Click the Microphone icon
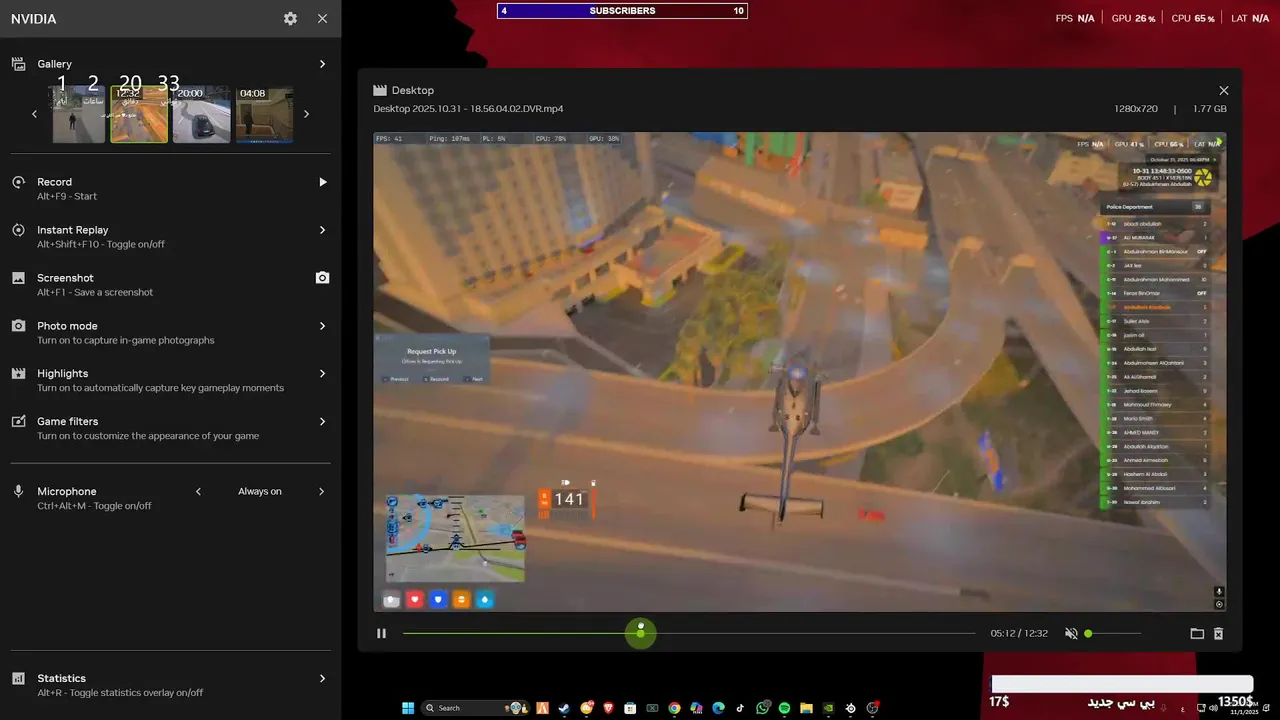The image size is (1280, 720). click(x=18, y=492)
